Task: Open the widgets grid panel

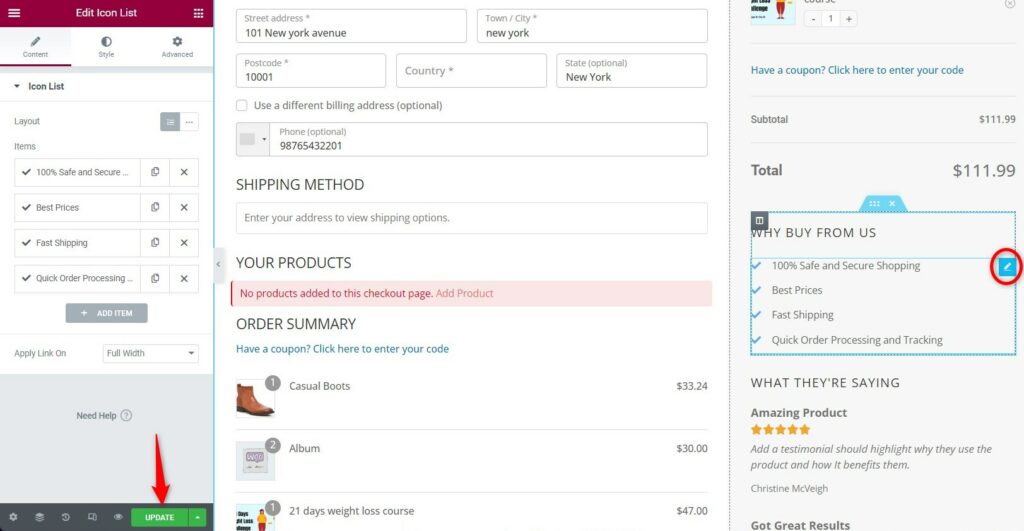Action: coord(199,12)
